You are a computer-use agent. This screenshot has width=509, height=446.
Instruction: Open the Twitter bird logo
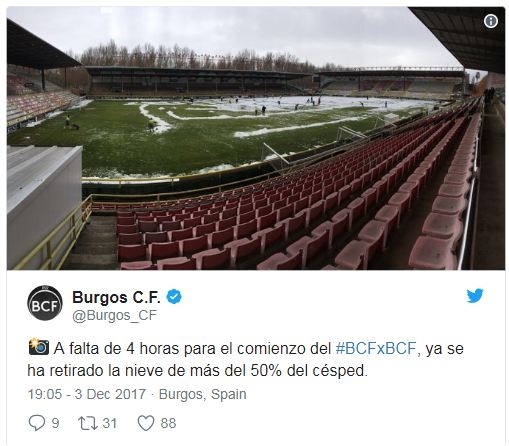pos(475,295)
